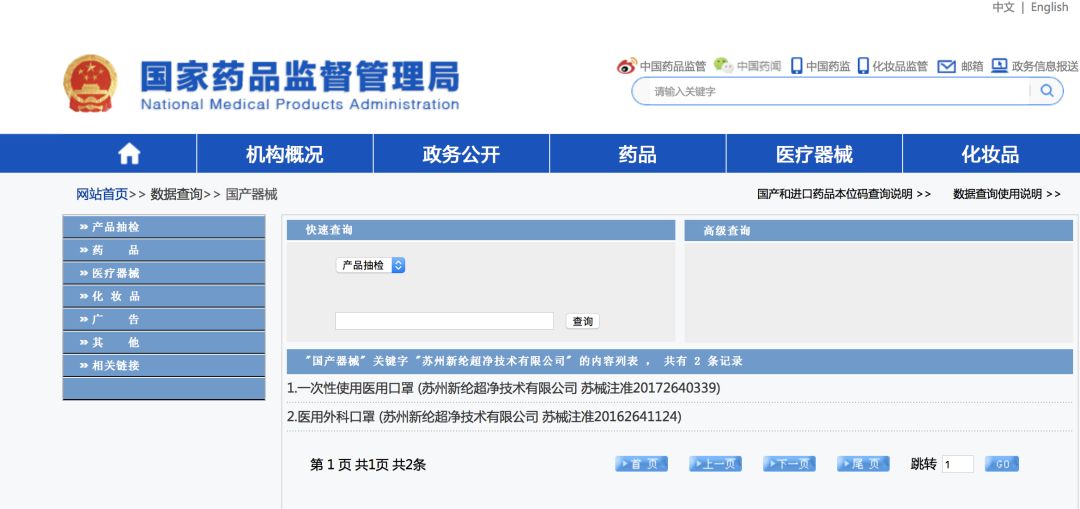Go to 下一页 next page

pyautogui.click(x=789, y=464)
